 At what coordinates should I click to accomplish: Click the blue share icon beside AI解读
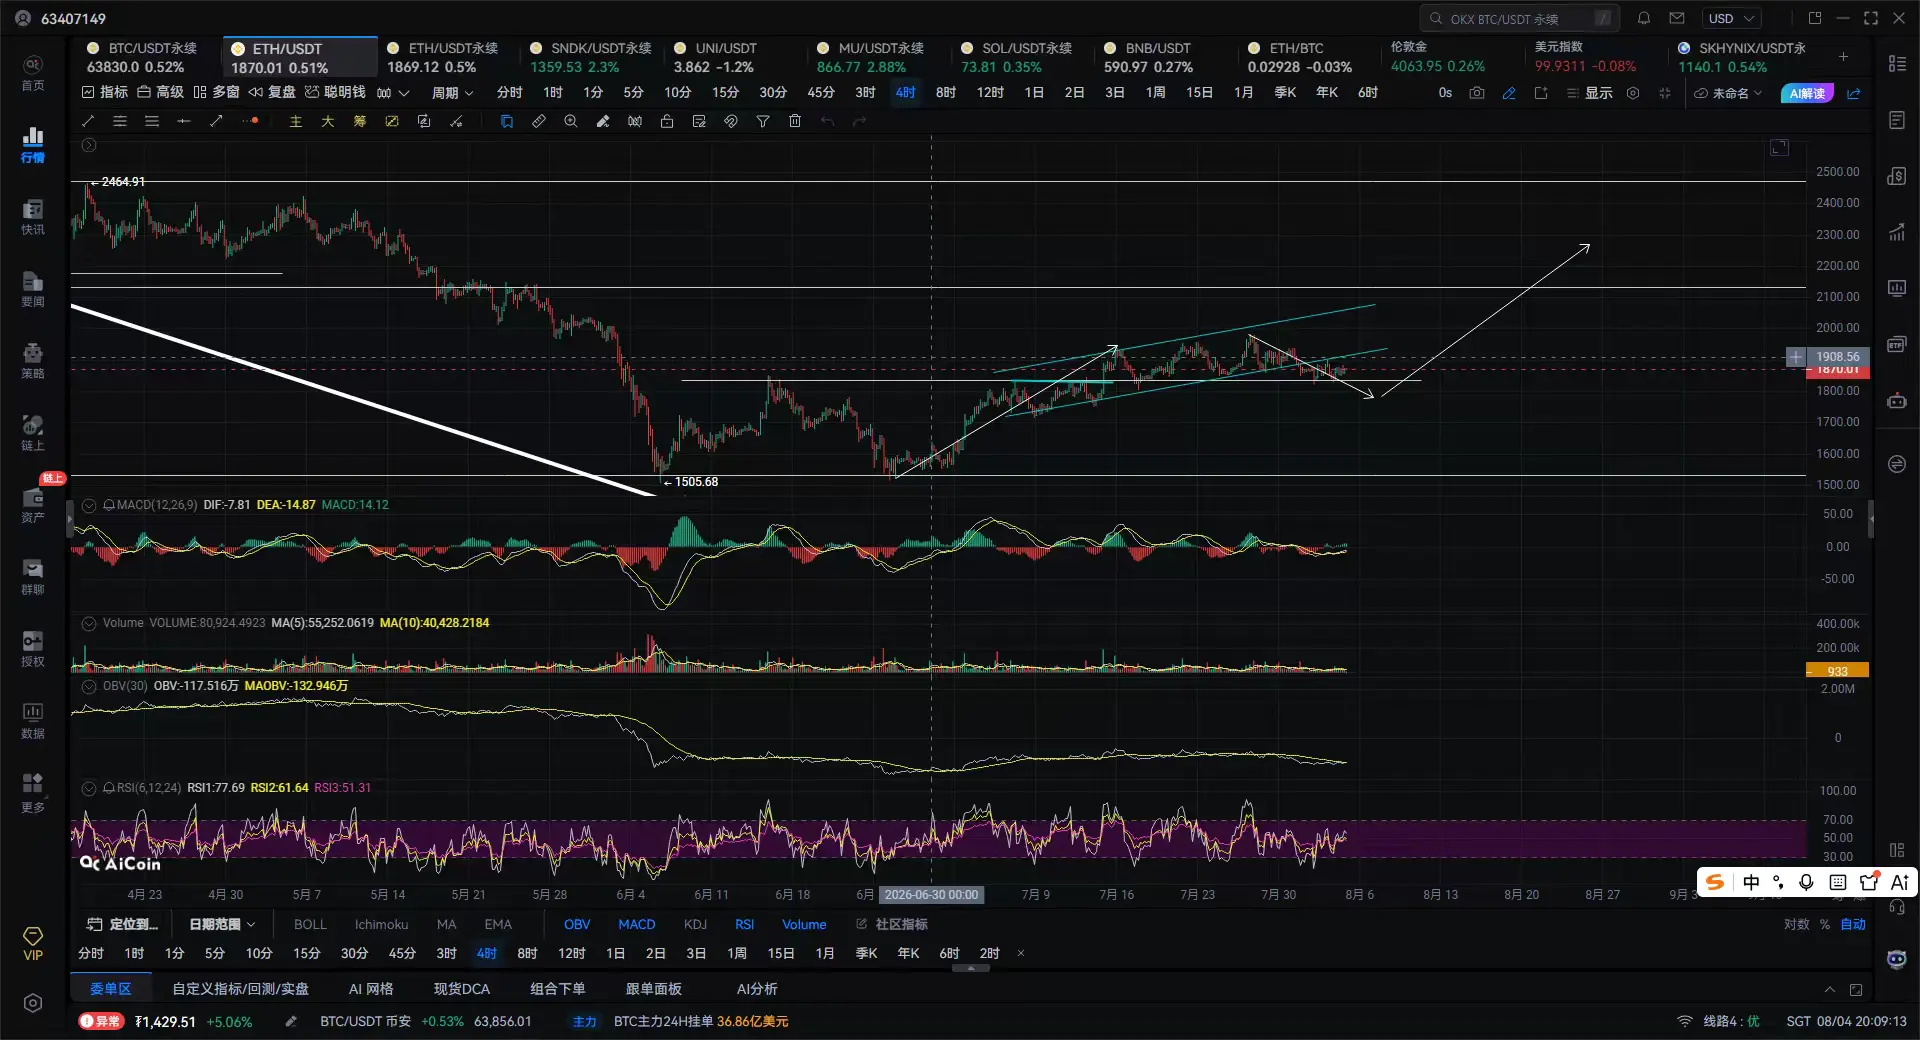pyautogui.click(x=1853, y=93)
